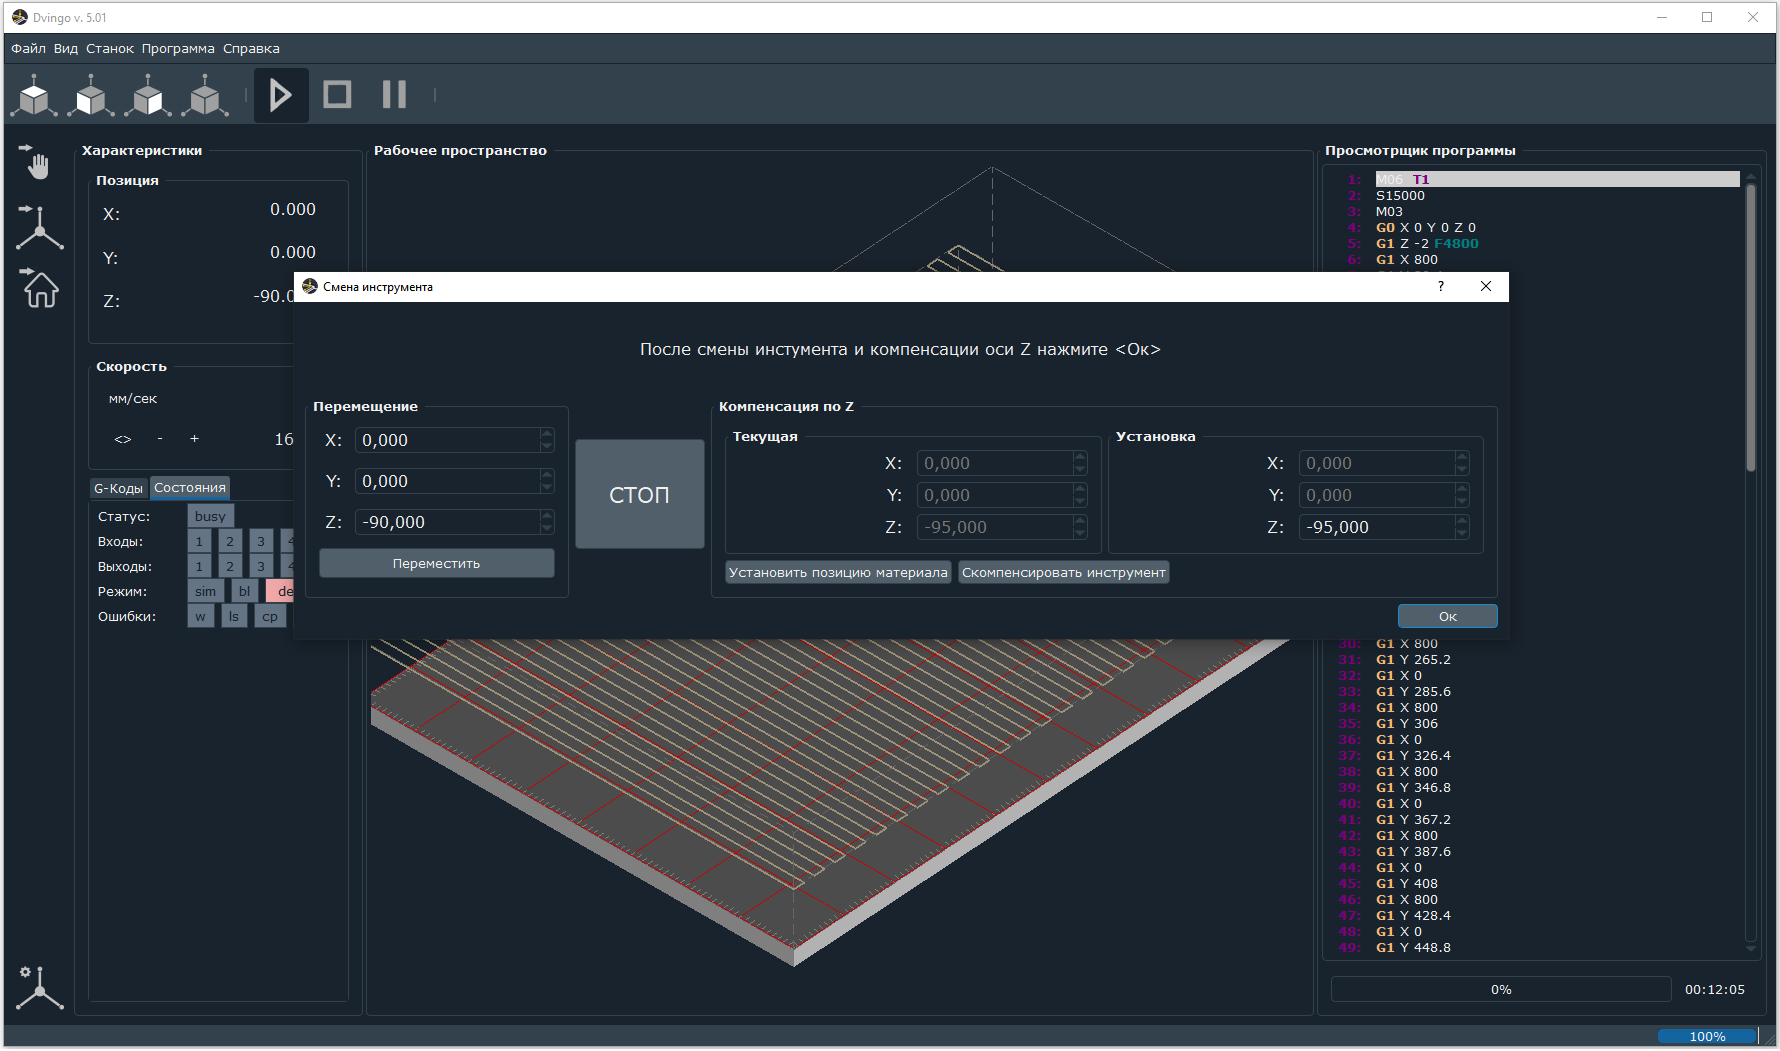Click the Скомпенсировать инструмент button
This screenshot has width=1780, height=1051.
pyautogui.click(x=1063, y=573)
